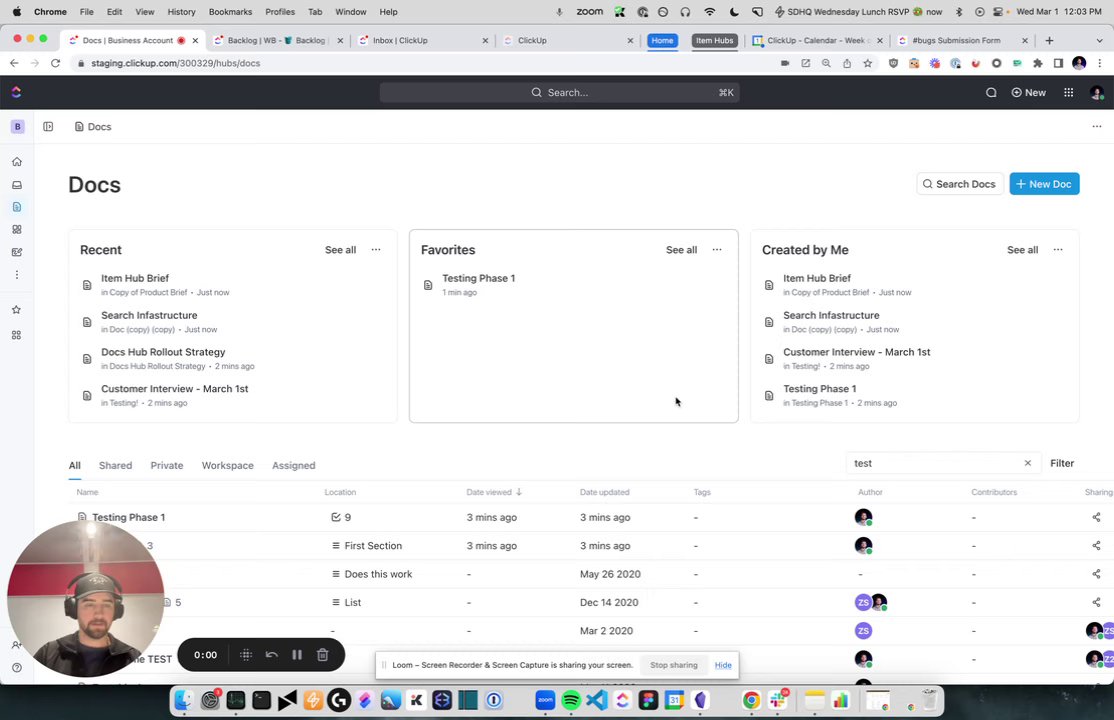Screen dimensions: 1114x720
Task: Open the Whiteboards icon in the sidebar
Action: point(17,252)
